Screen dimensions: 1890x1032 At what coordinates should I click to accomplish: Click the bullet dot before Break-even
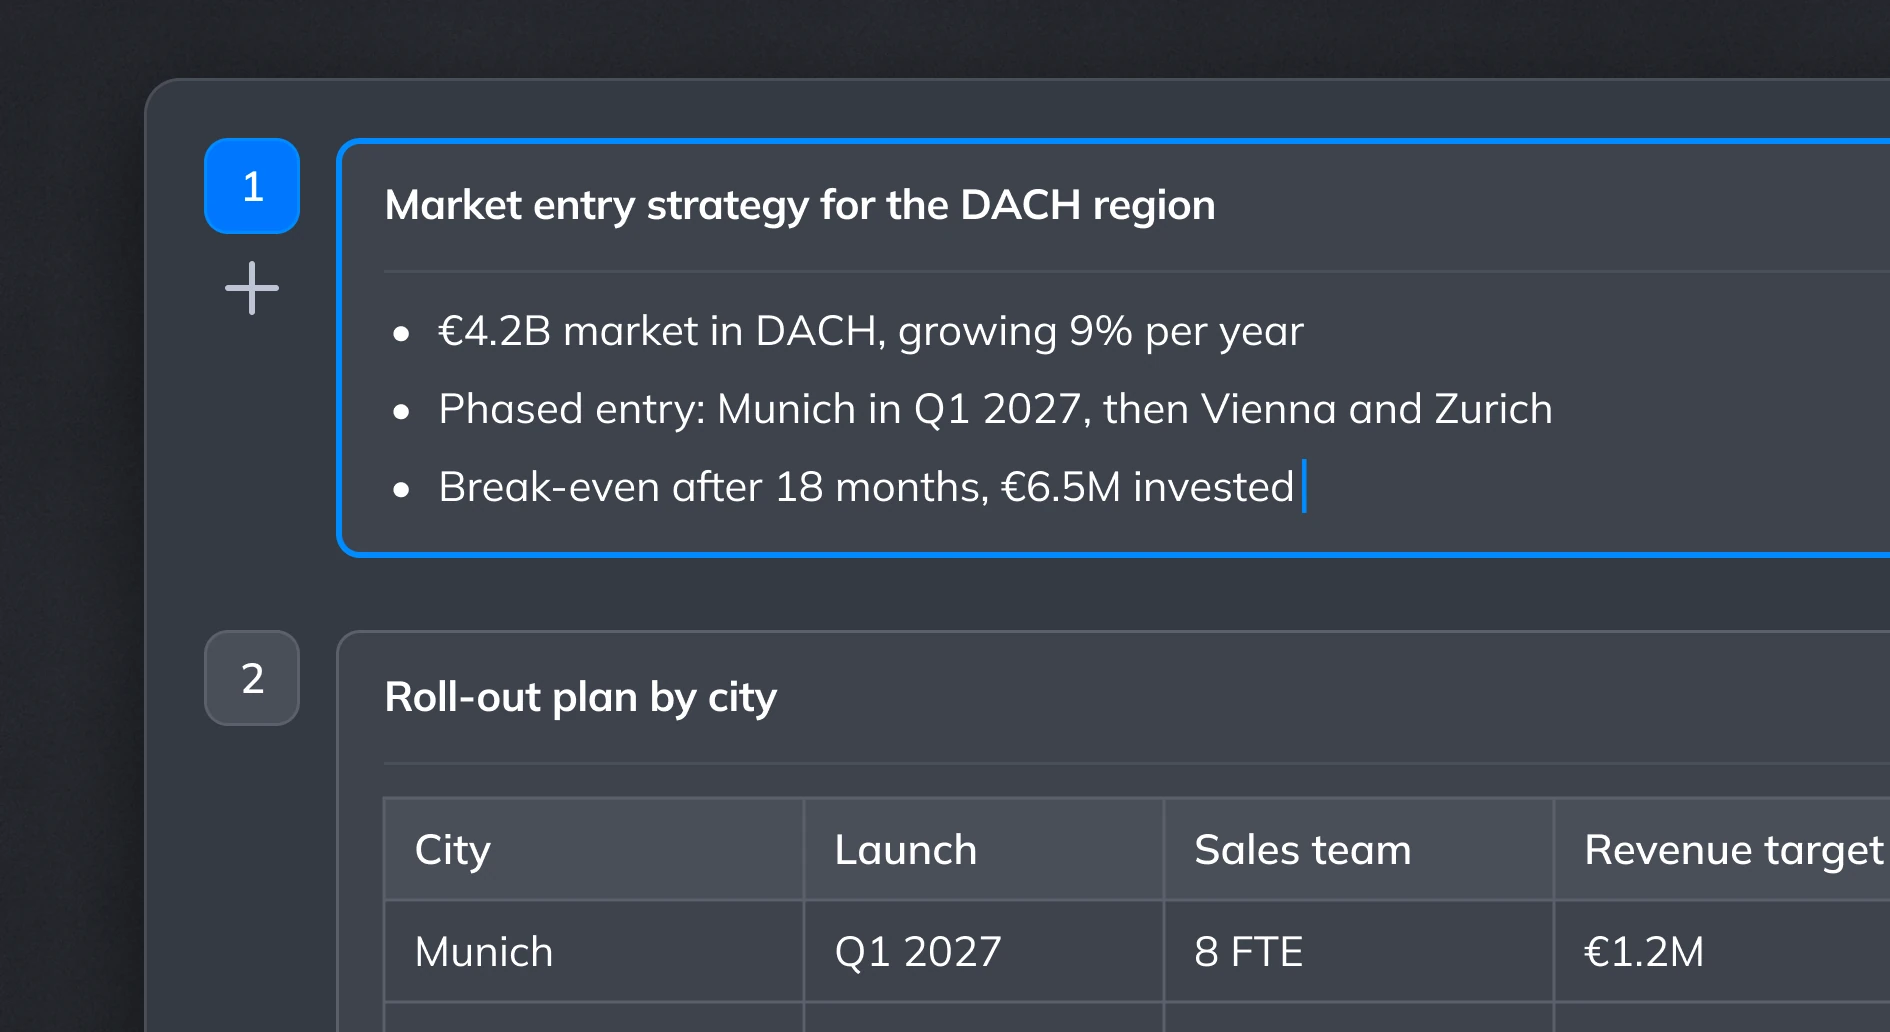pos(401,490)
